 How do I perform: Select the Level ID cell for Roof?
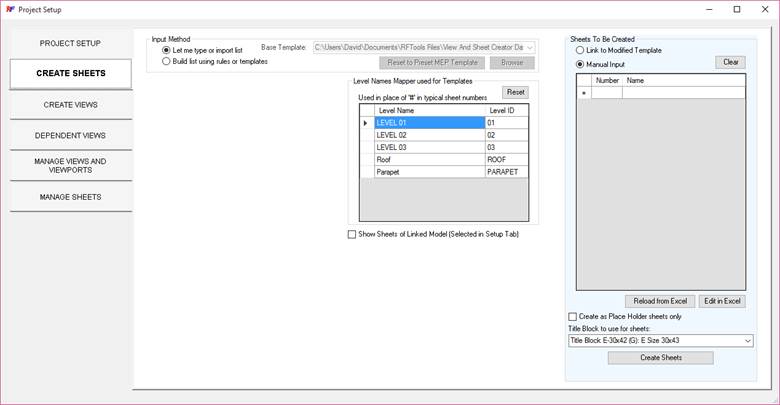[x=507, y=159]
